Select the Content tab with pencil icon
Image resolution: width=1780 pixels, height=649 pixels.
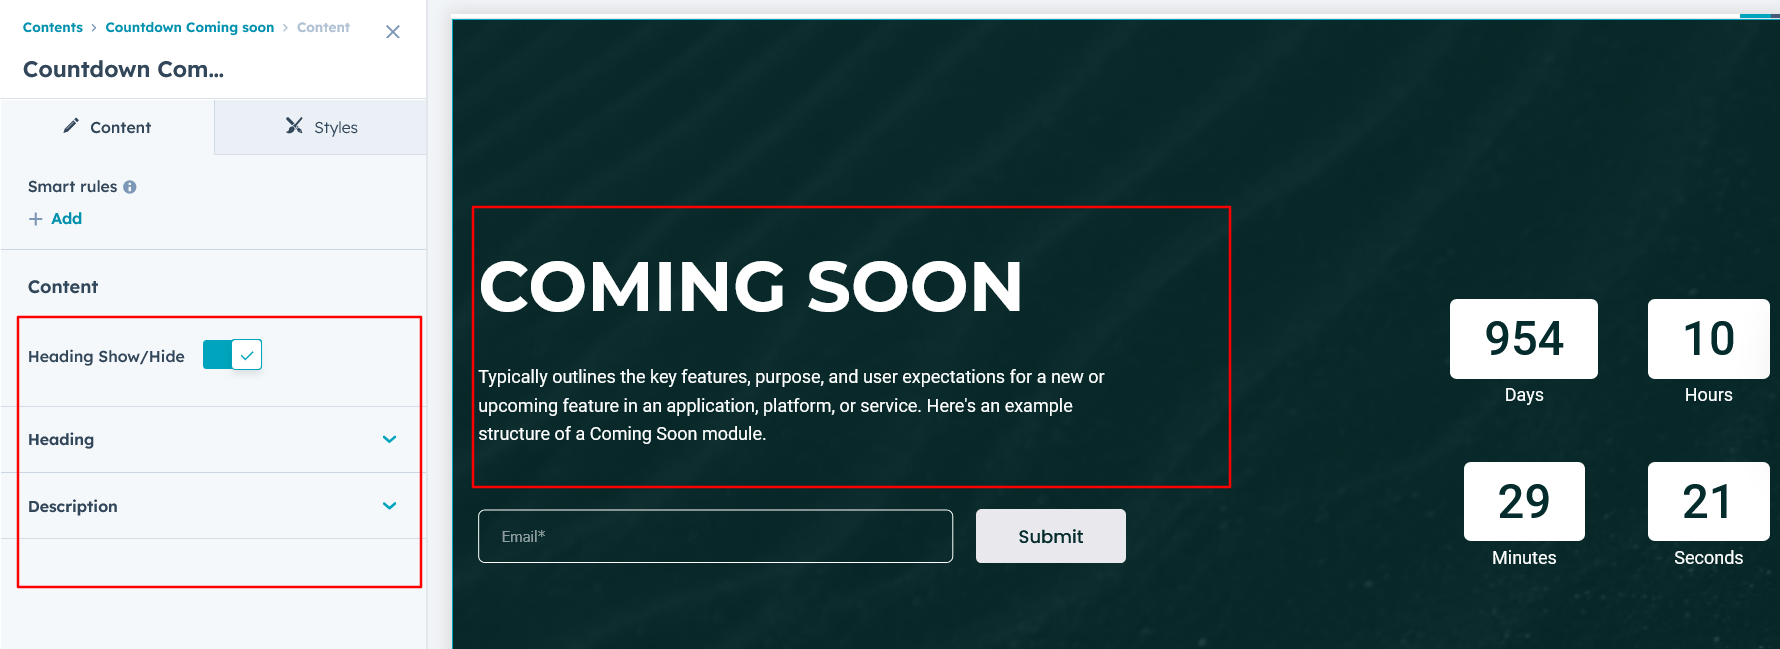tap(107, 127)
